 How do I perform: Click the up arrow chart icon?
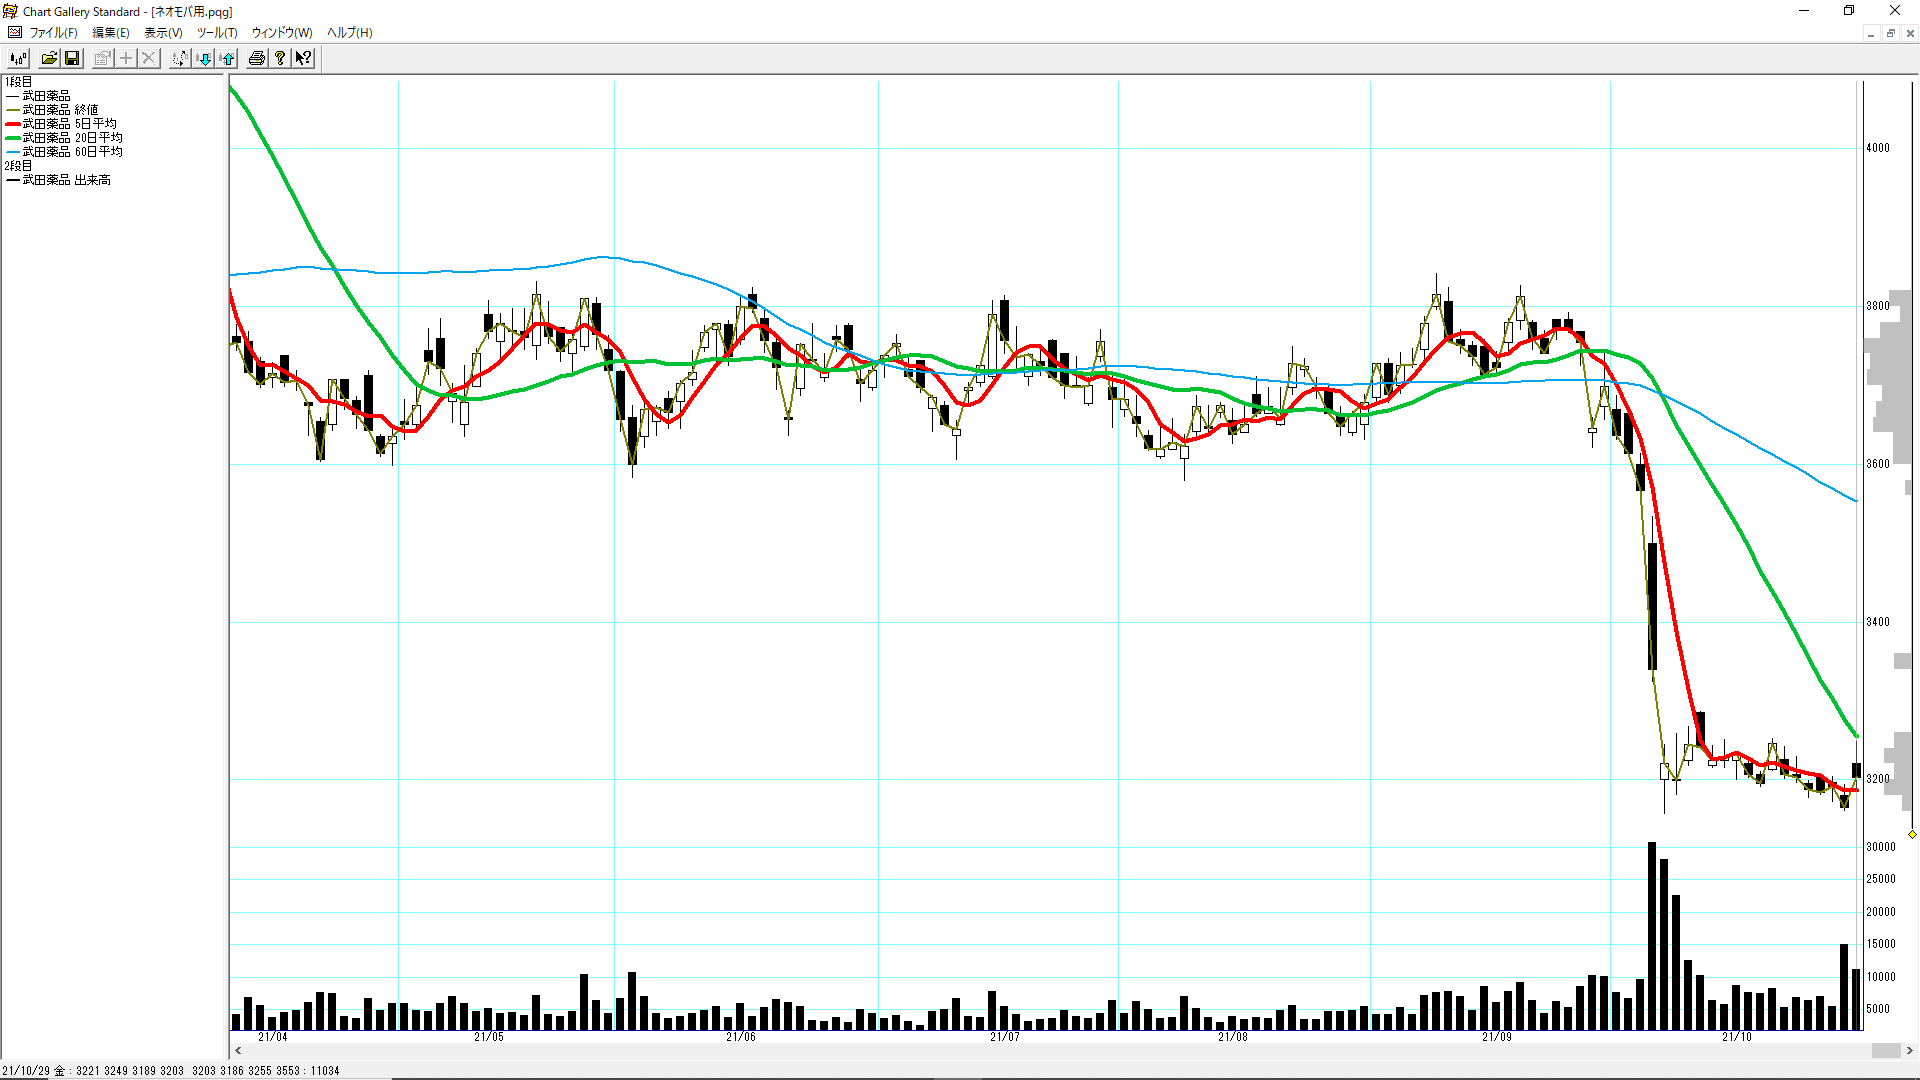228,58
